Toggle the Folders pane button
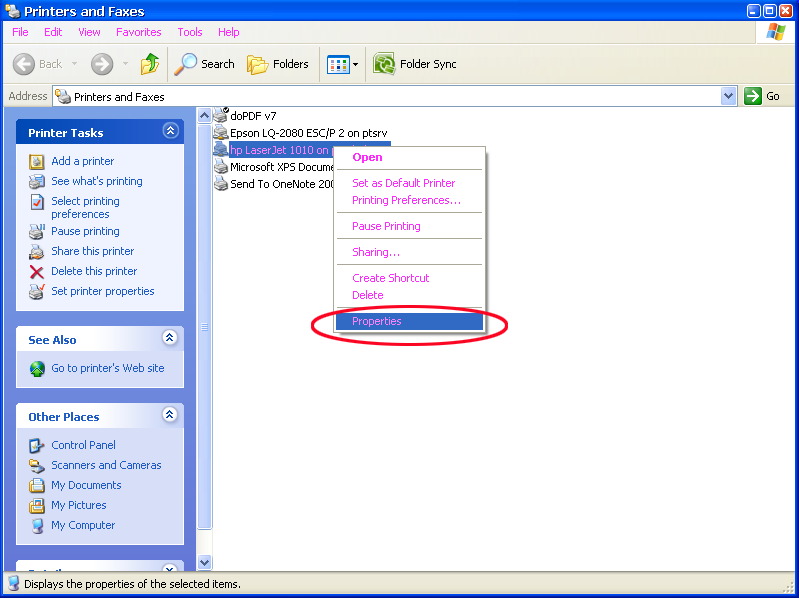This screenshot has height=598, width=799. (278, 64)
